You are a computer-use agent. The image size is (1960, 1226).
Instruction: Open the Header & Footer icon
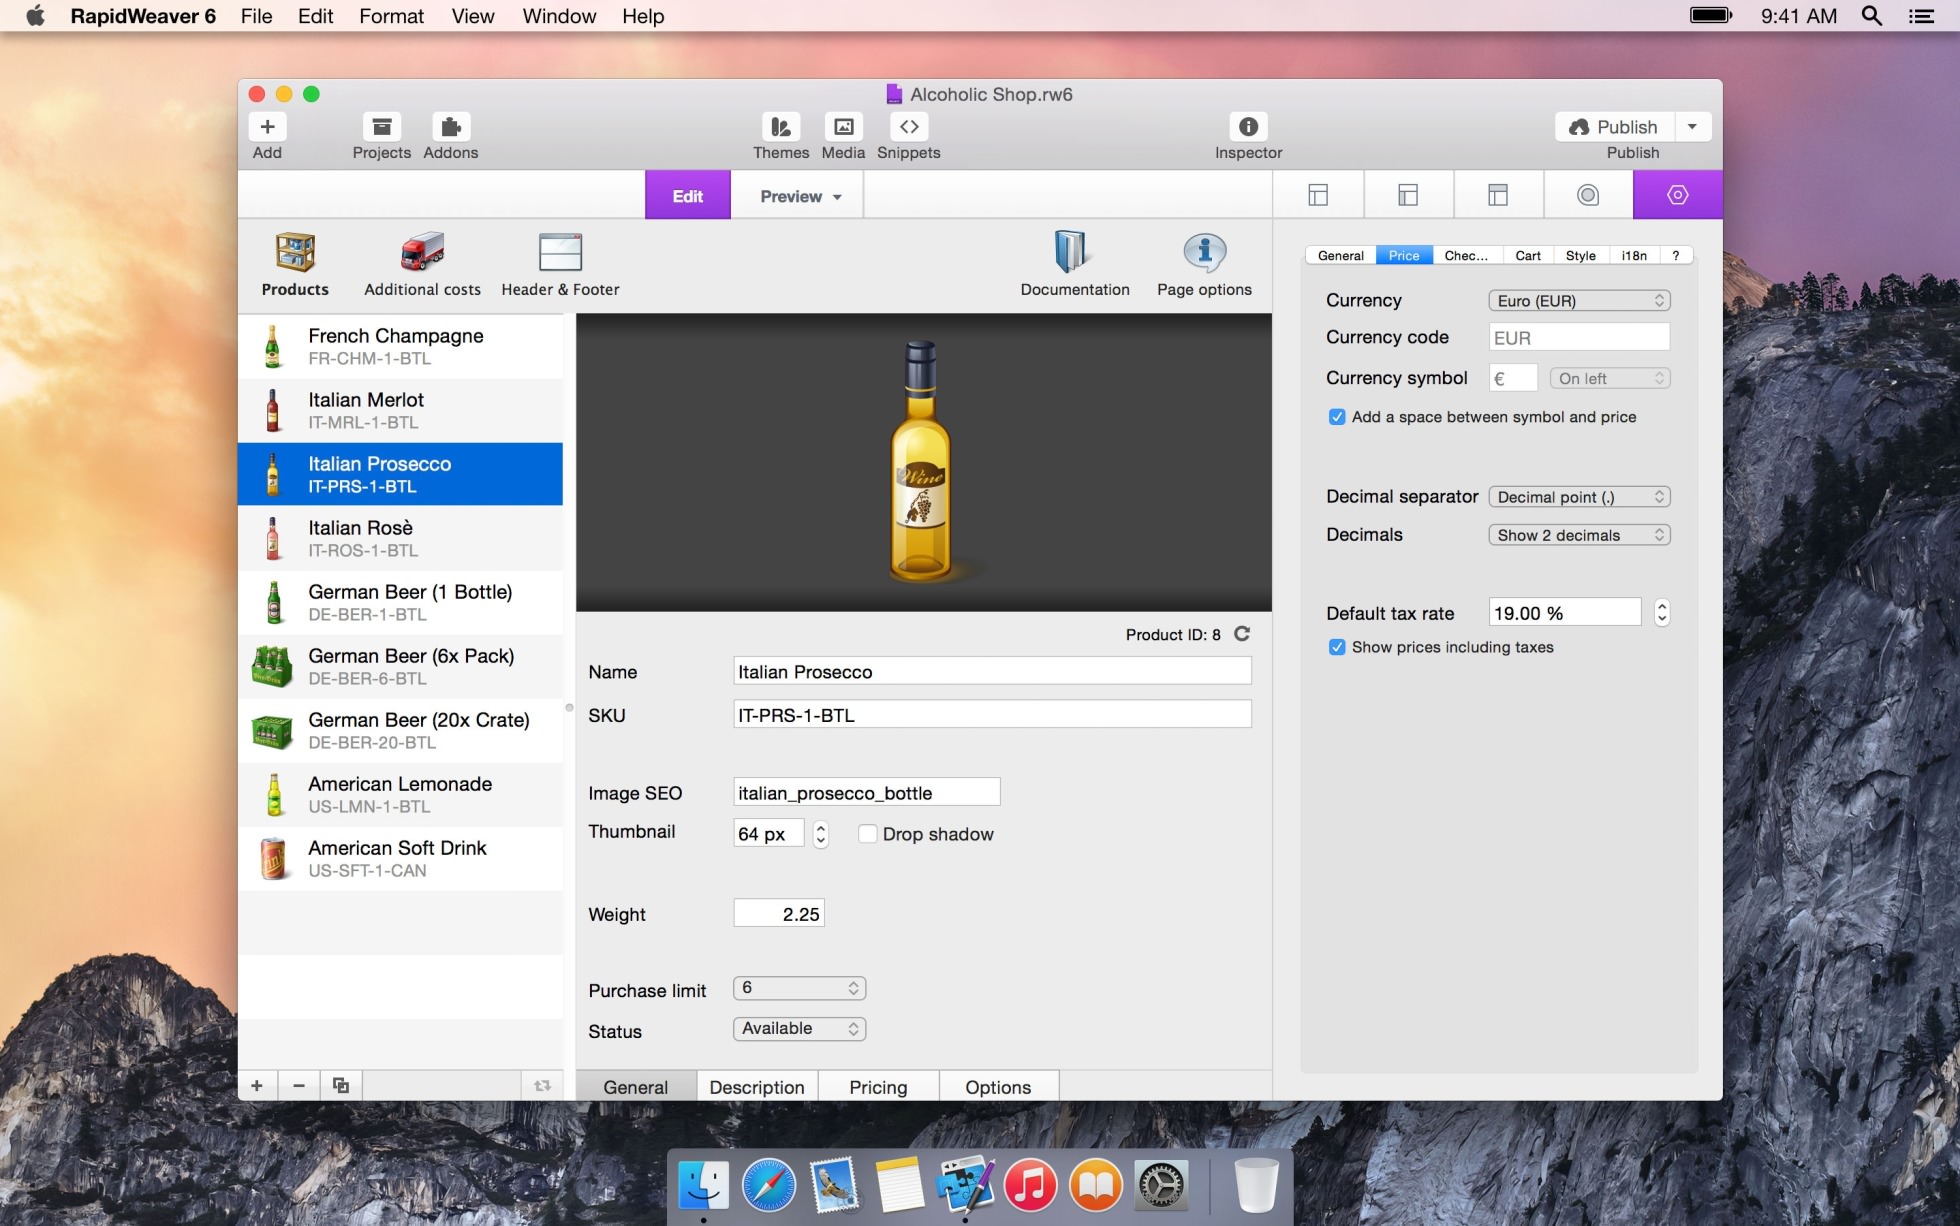point(560,252)
